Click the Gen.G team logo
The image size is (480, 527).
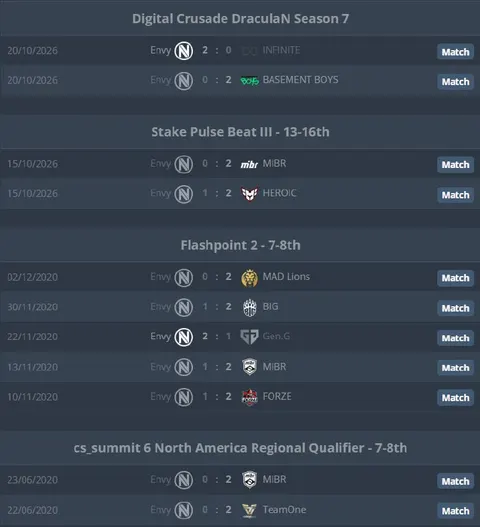(x=249, y=337)
